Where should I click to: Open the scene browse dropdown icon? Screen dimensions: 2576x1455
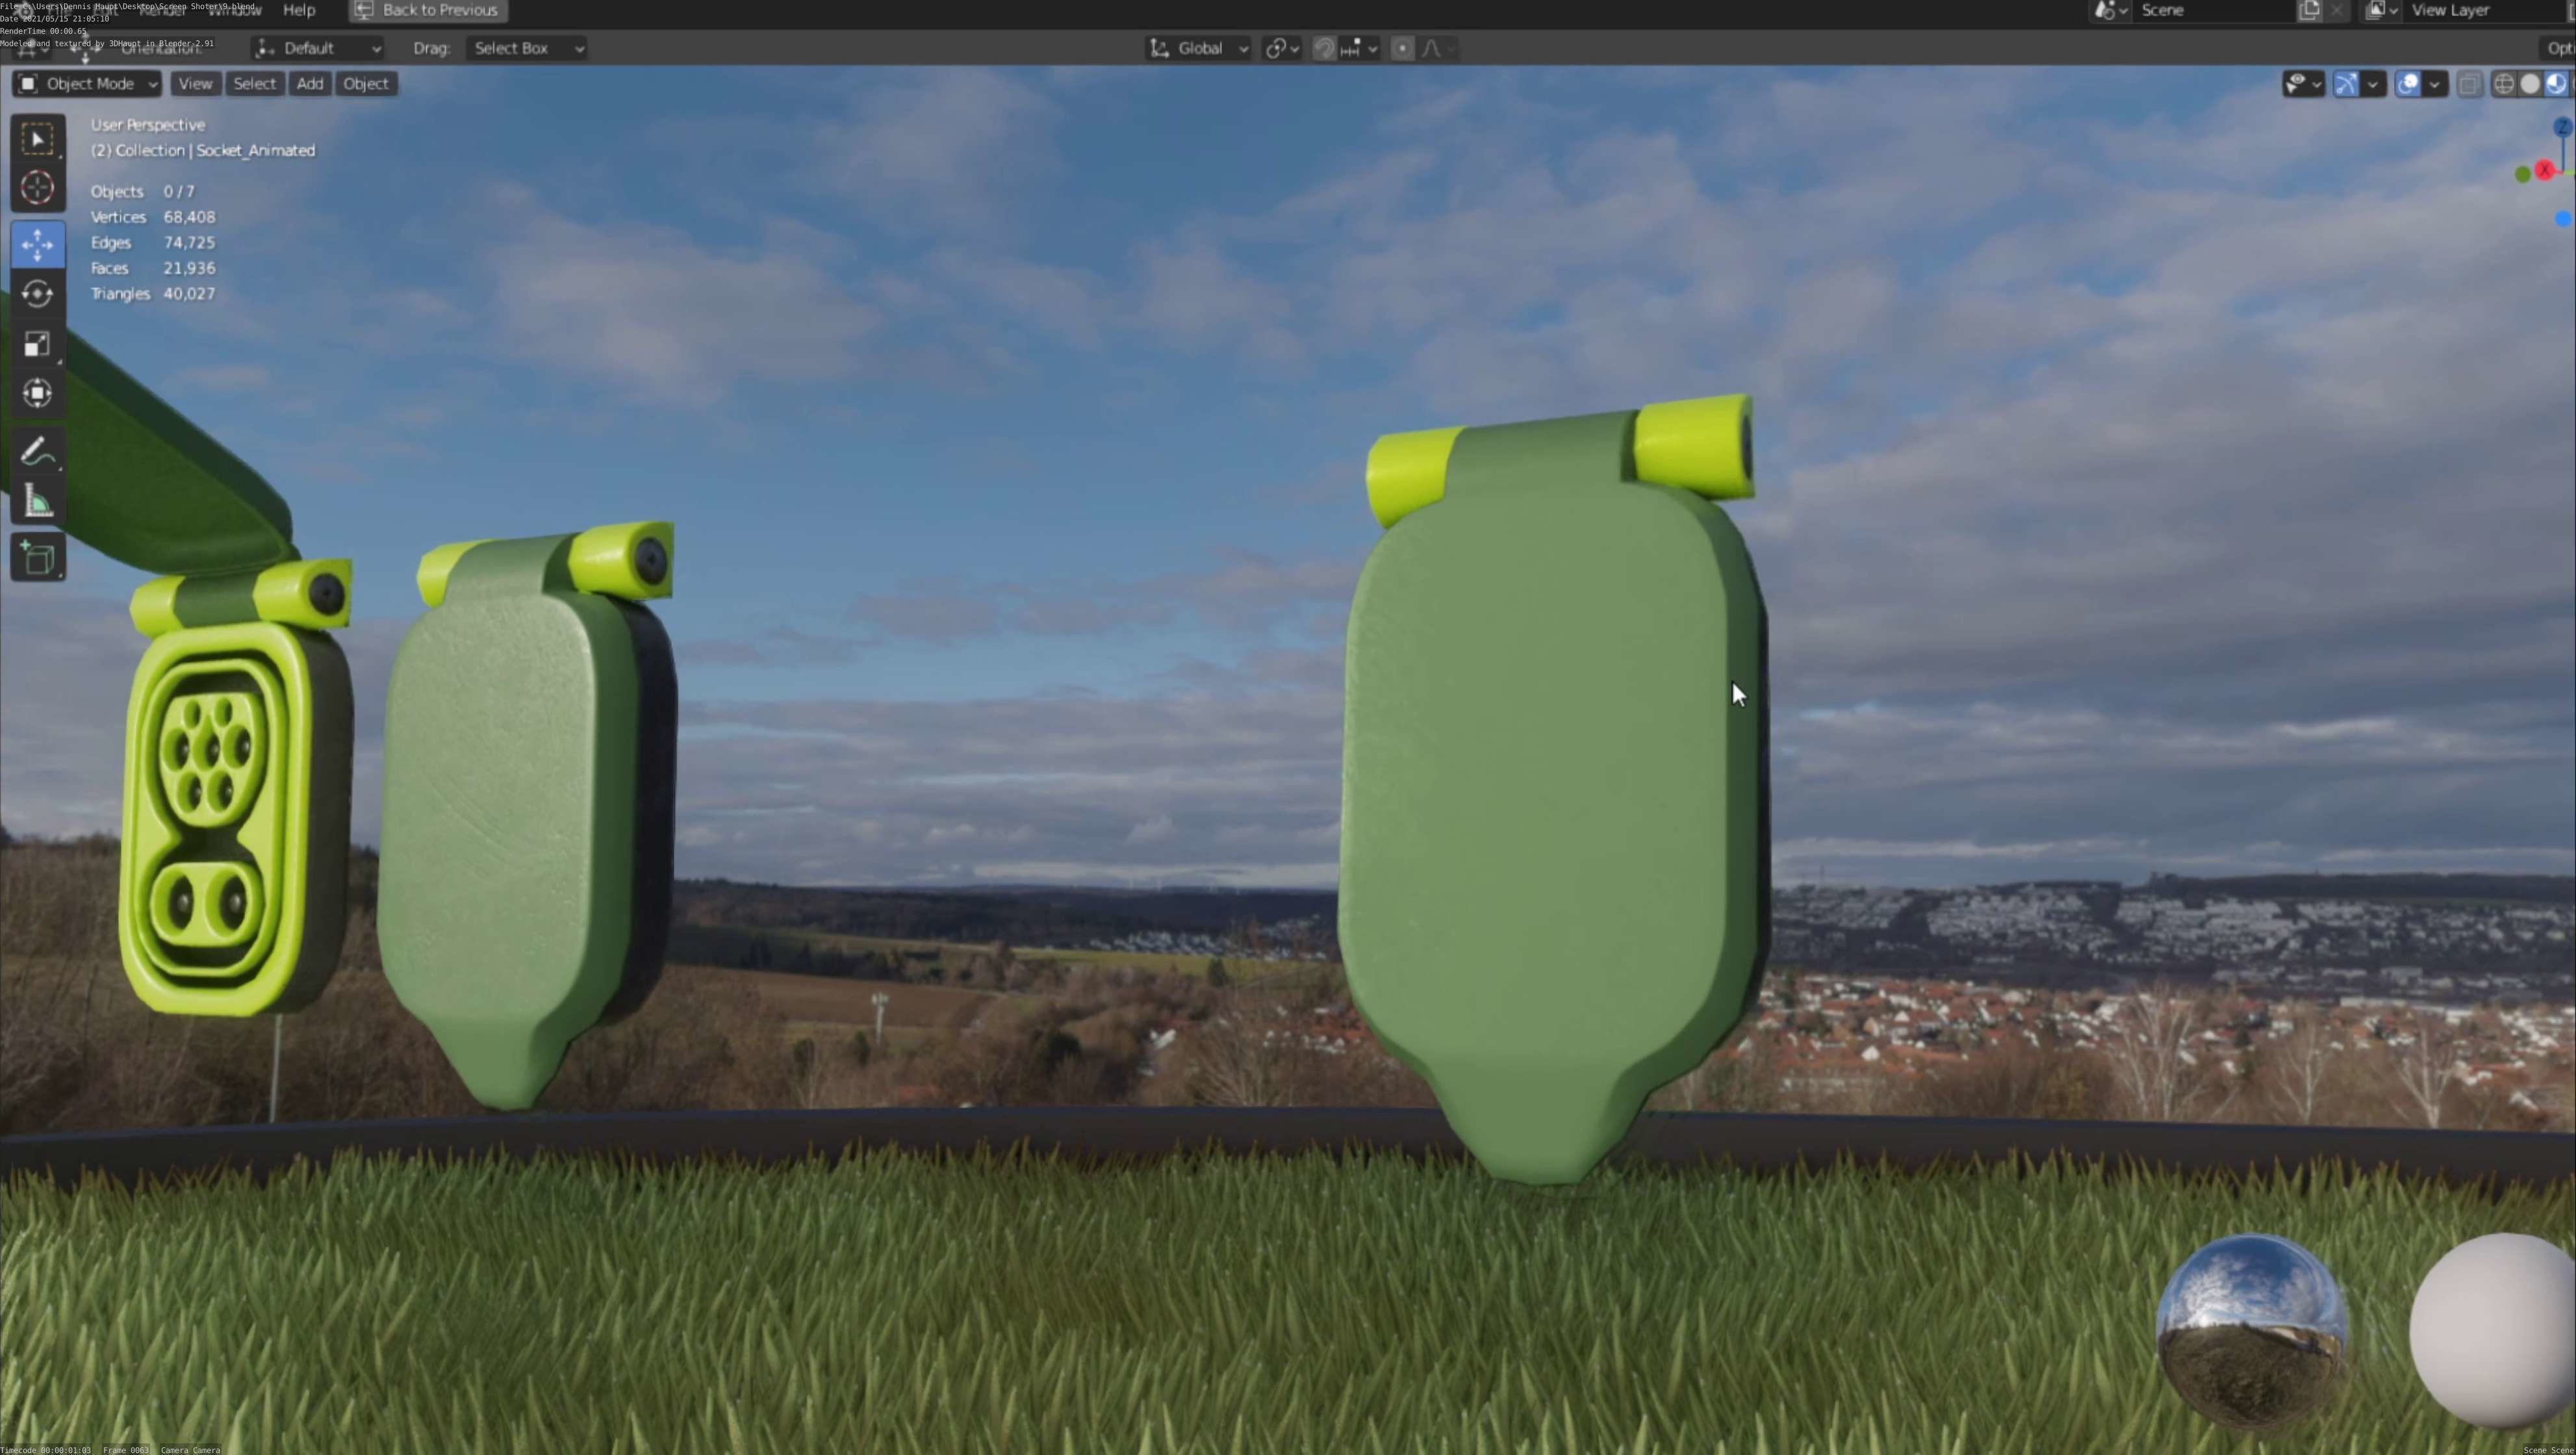2110,10
